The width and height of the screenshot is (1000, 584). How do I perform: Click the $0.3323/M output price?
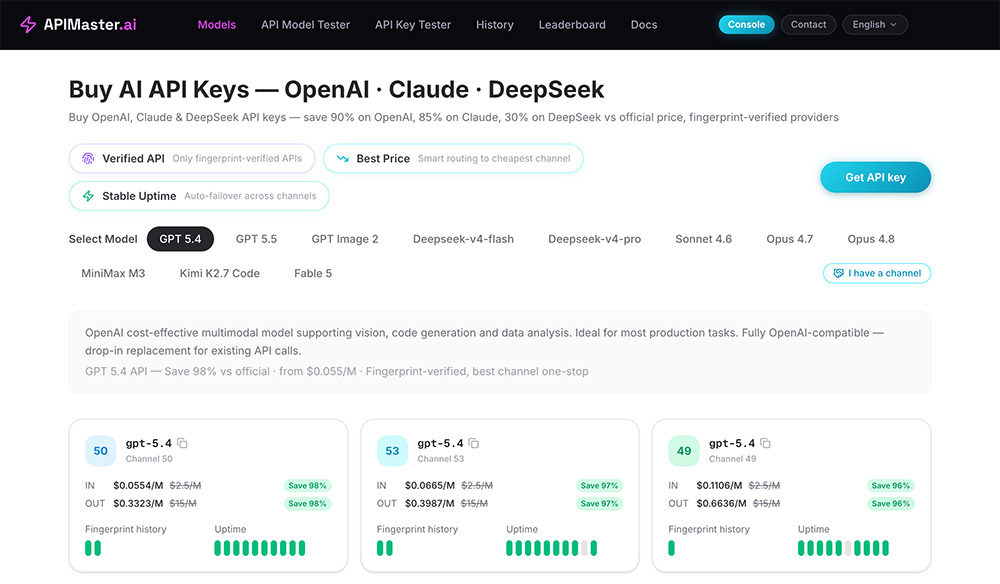click(138, 504)
